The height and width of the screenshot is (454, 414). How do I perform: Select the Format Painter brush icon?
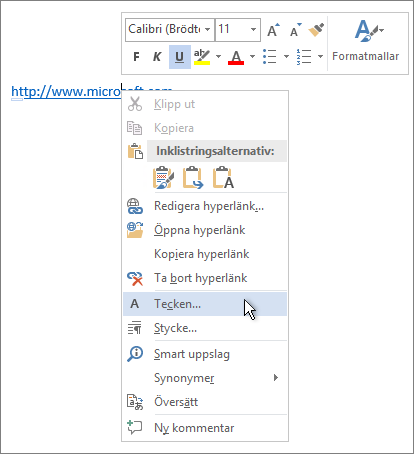(x=316, y=30)
